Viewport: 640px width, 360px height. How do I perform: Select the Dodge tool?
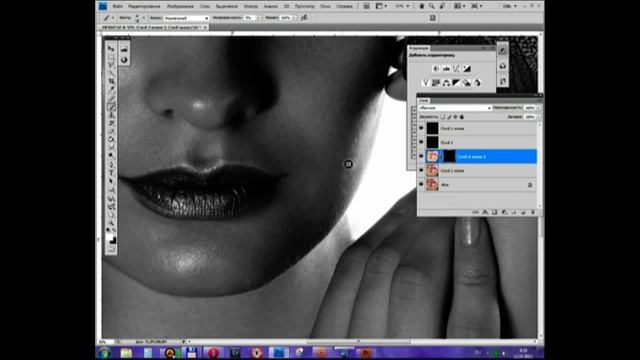coord(111,156)
